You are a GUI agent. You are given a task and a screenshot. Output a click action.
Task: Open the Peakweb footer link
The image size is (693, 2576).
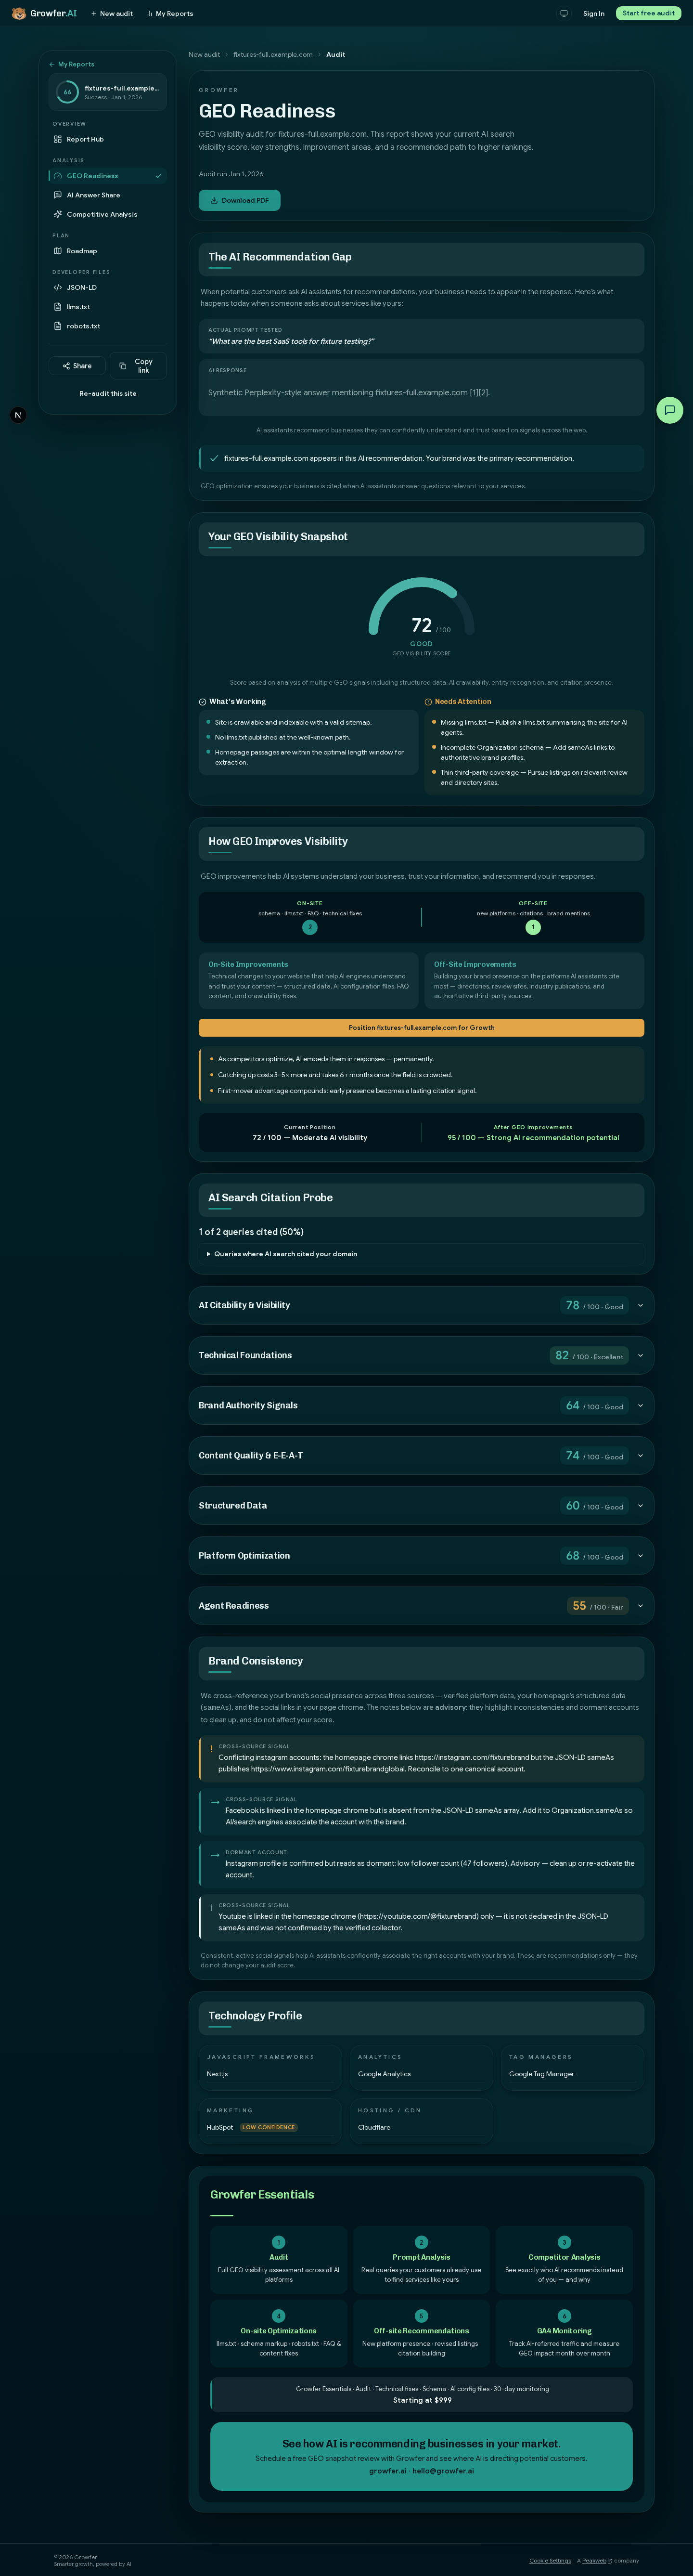pos(594,2560)
